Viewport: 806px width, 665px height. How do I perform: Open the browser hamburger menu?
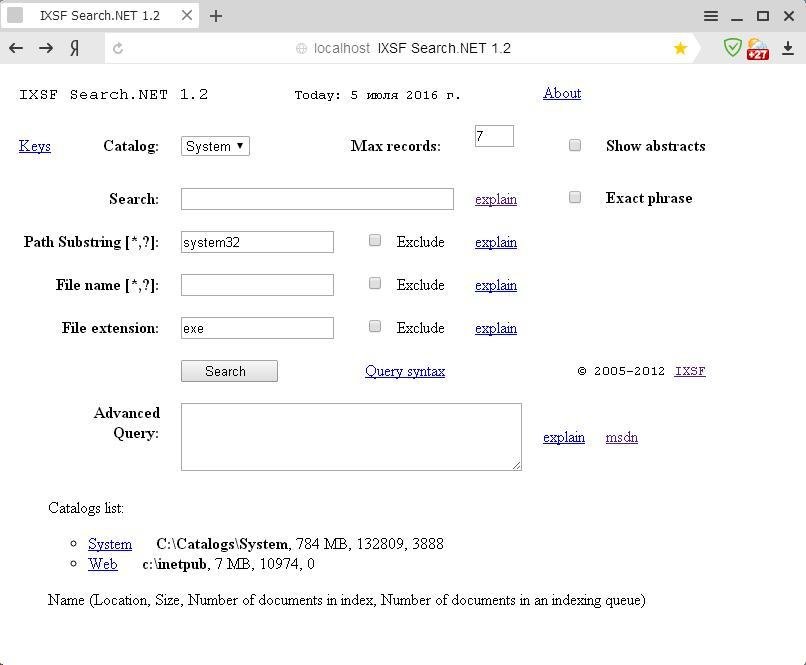click(711, 16)
